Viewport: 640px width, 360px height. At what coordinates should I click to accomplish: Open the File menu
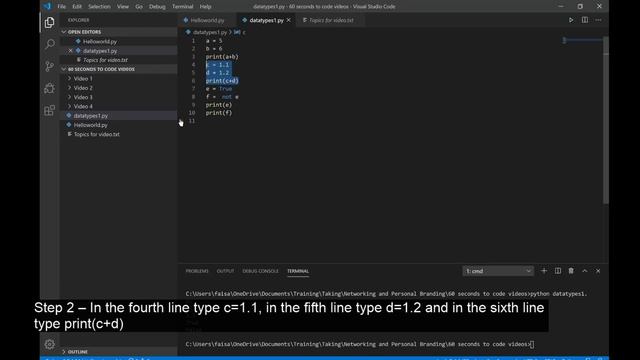[62, 7]
